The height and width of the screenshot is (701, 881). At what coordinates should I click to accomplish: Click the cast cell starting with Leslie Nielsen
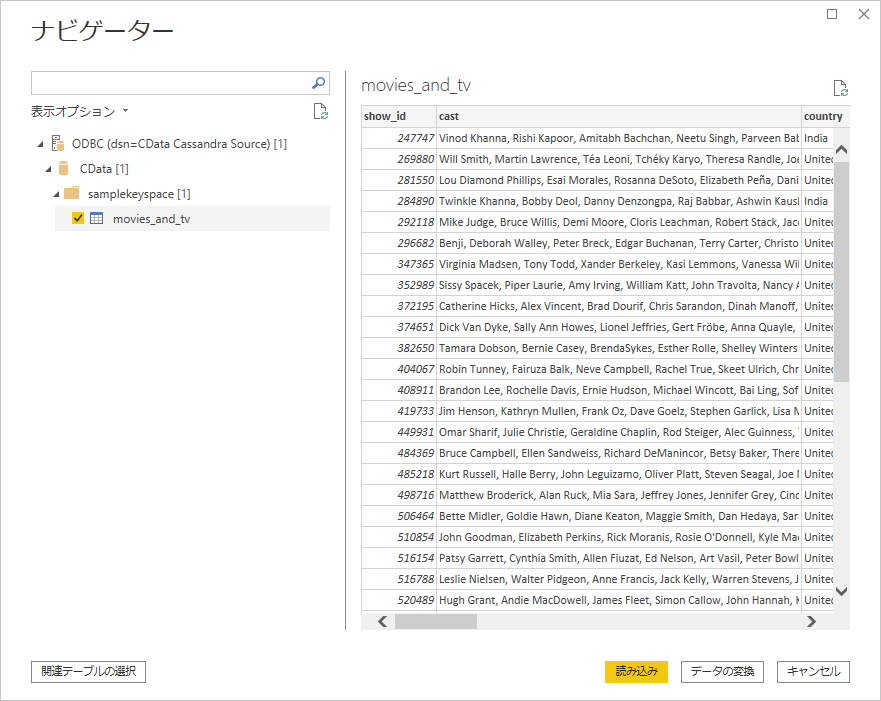[619, 579]
